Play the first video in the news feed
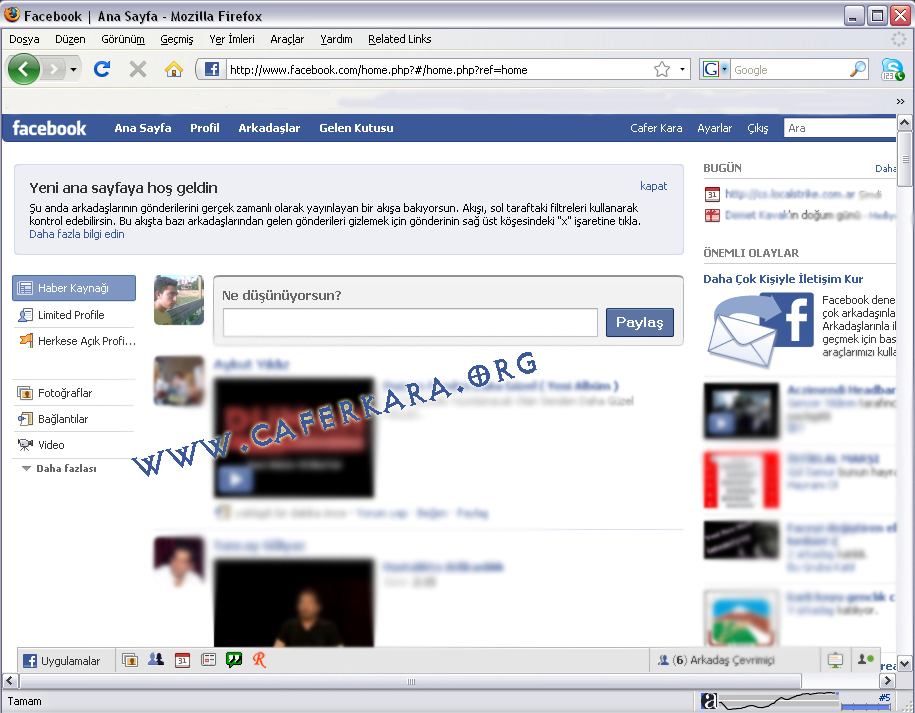 (236, 479)
